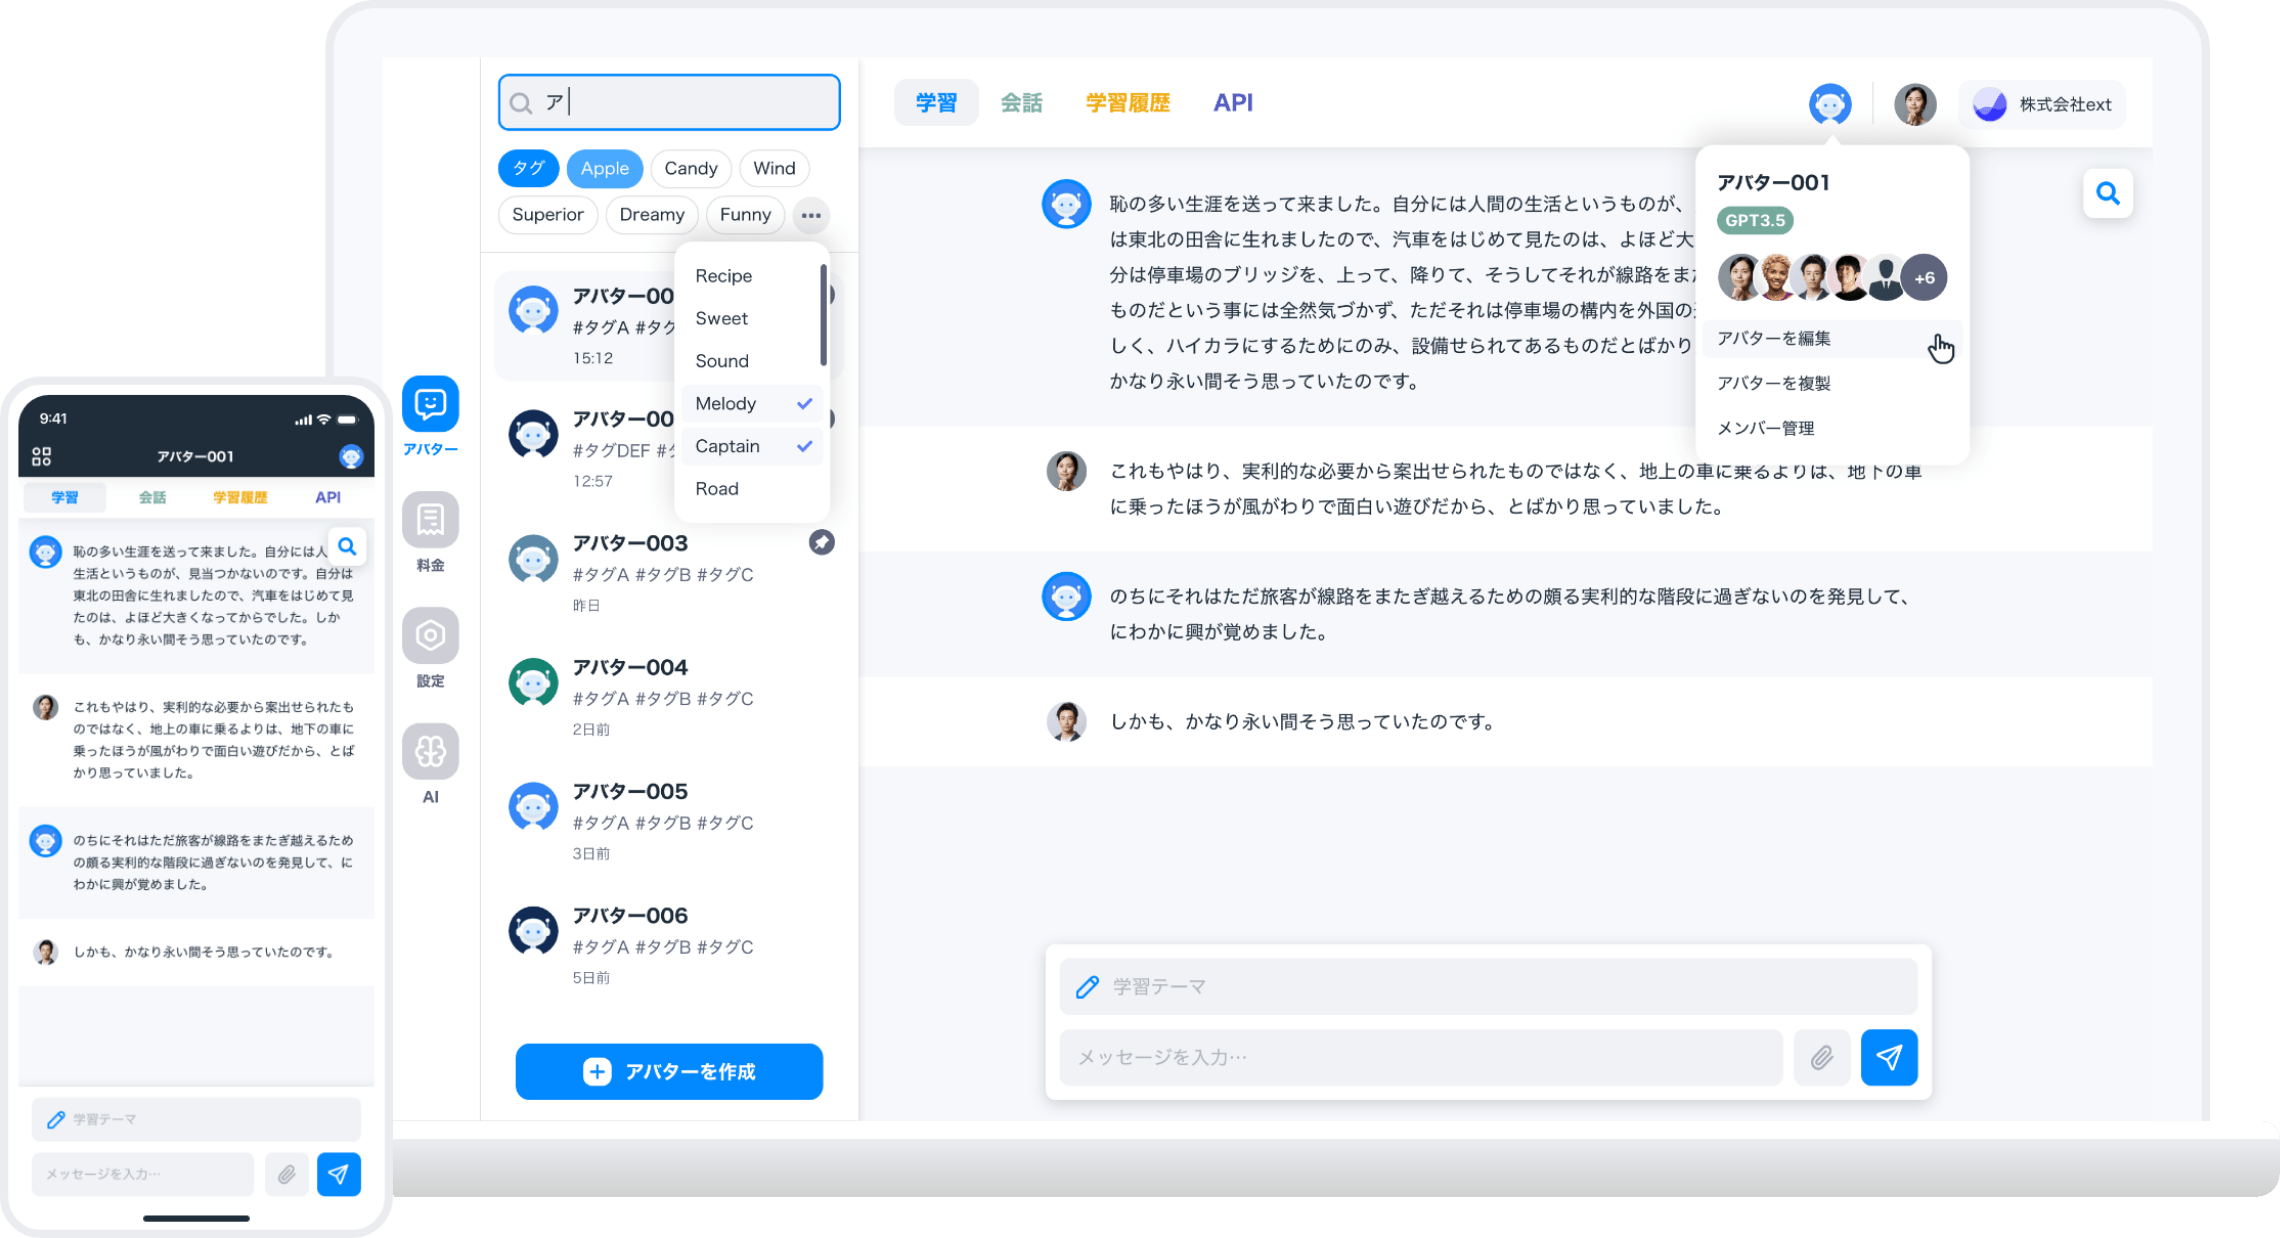Switch to the 学習履歴 tab
This screenshot has width=2280, height=1238.
1127,103
